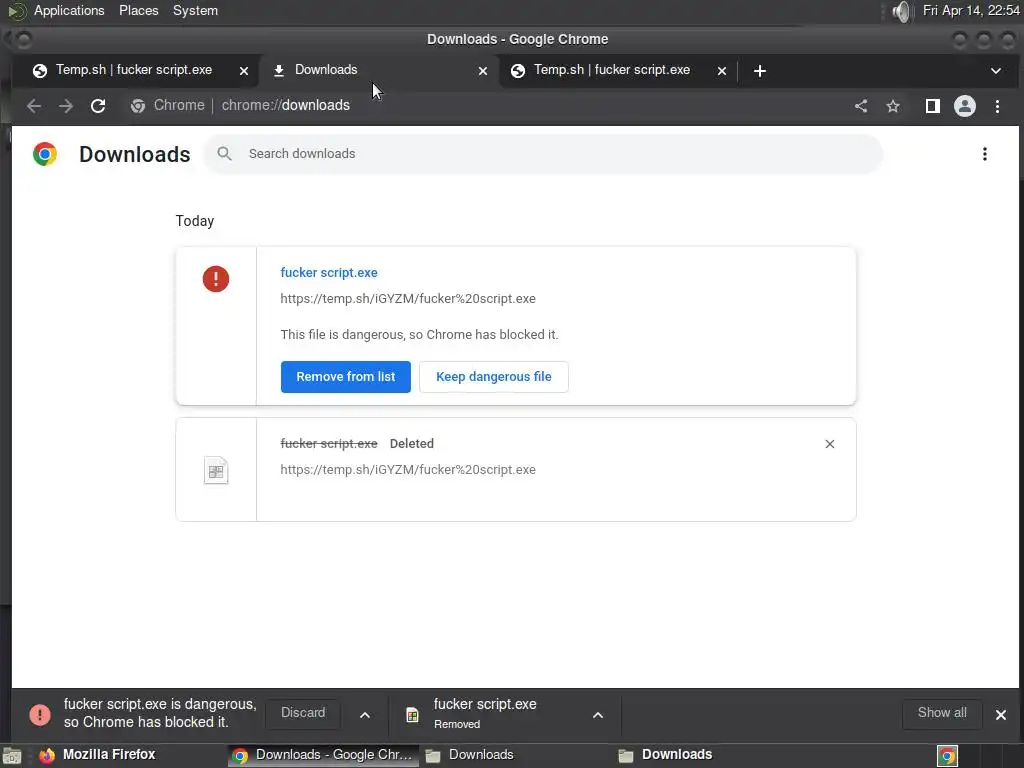The image size is (1024, 768).
Task: Close the download shelf bar
Action: (1000, 715)
